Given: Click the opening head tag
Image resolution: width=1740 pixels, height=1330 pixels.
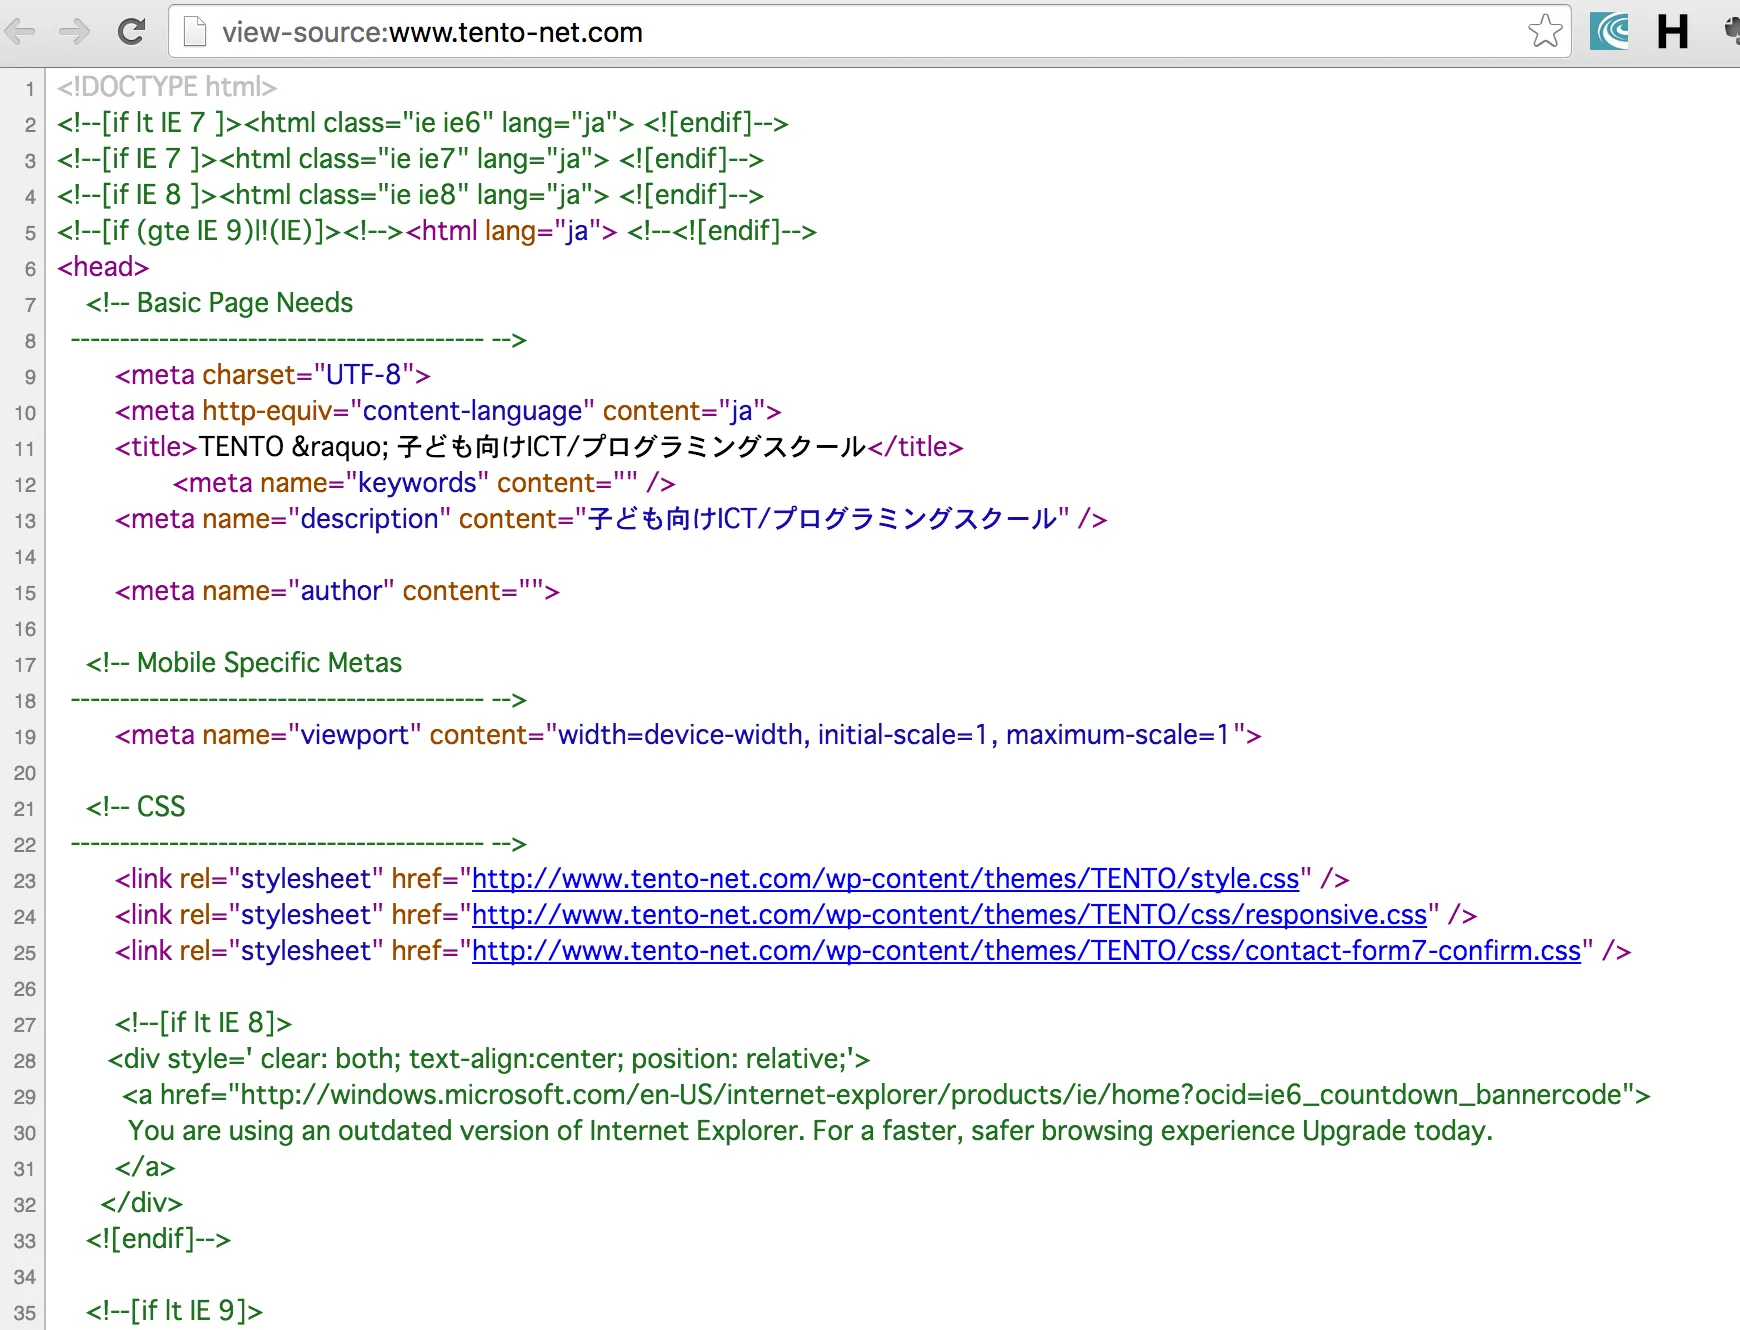Looking at the screenshot, I should (x=103, y=267).
